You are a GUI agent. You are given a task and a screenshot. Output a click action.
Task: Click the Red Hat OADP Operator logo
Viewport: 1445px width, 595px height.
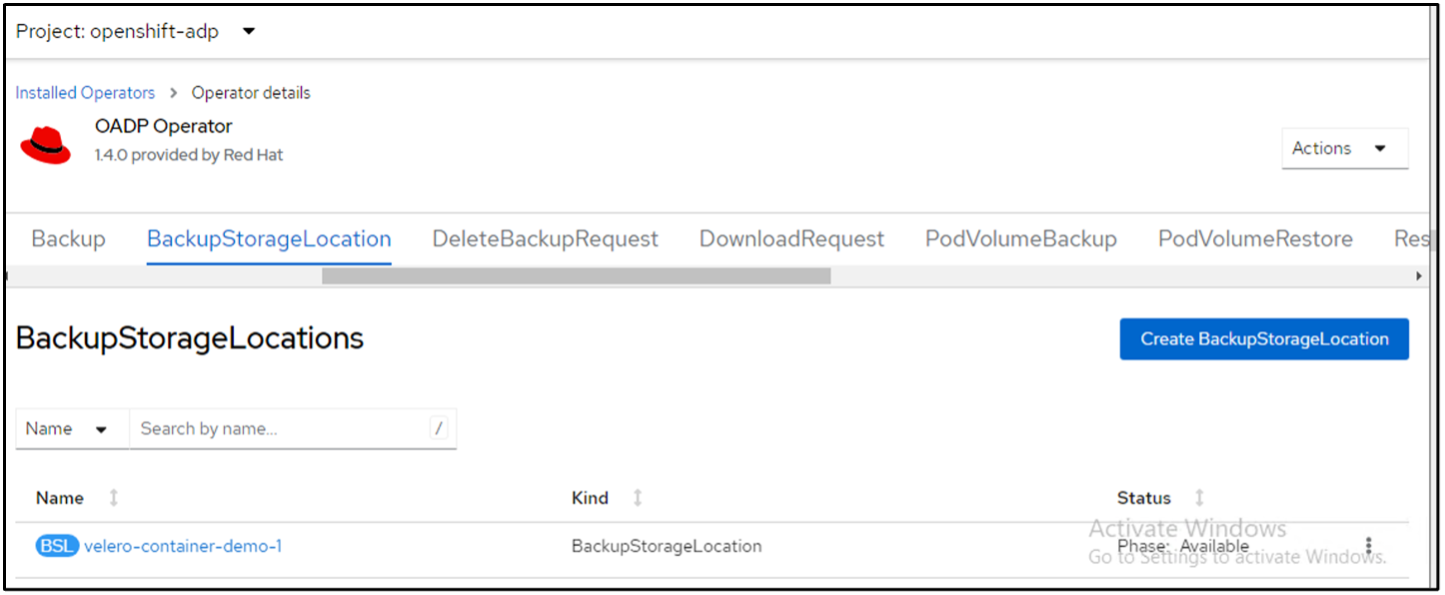[x=46, y=144]
